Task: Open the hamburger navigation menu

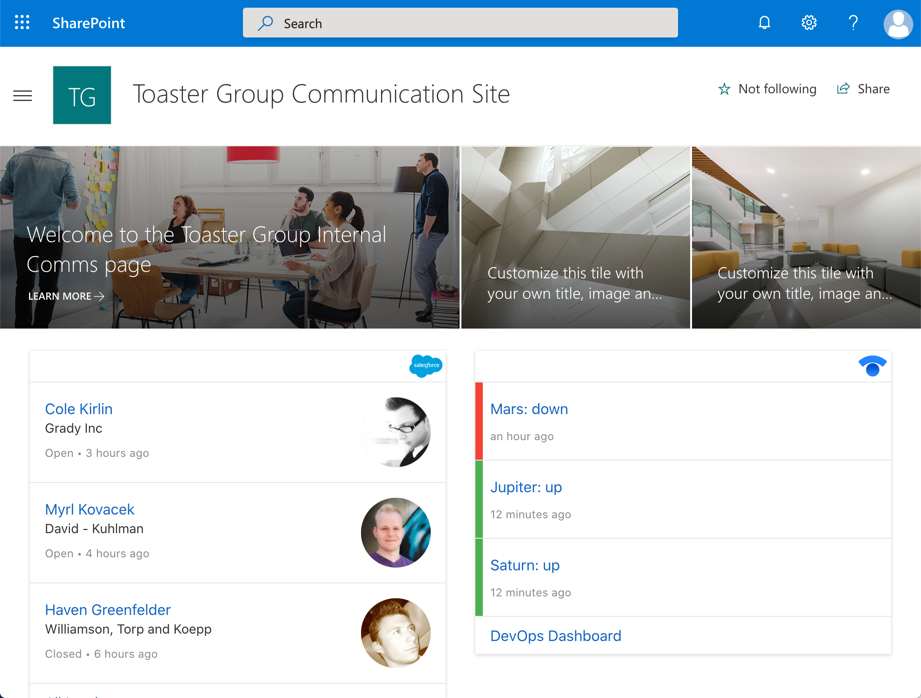Action: point(23,96)
